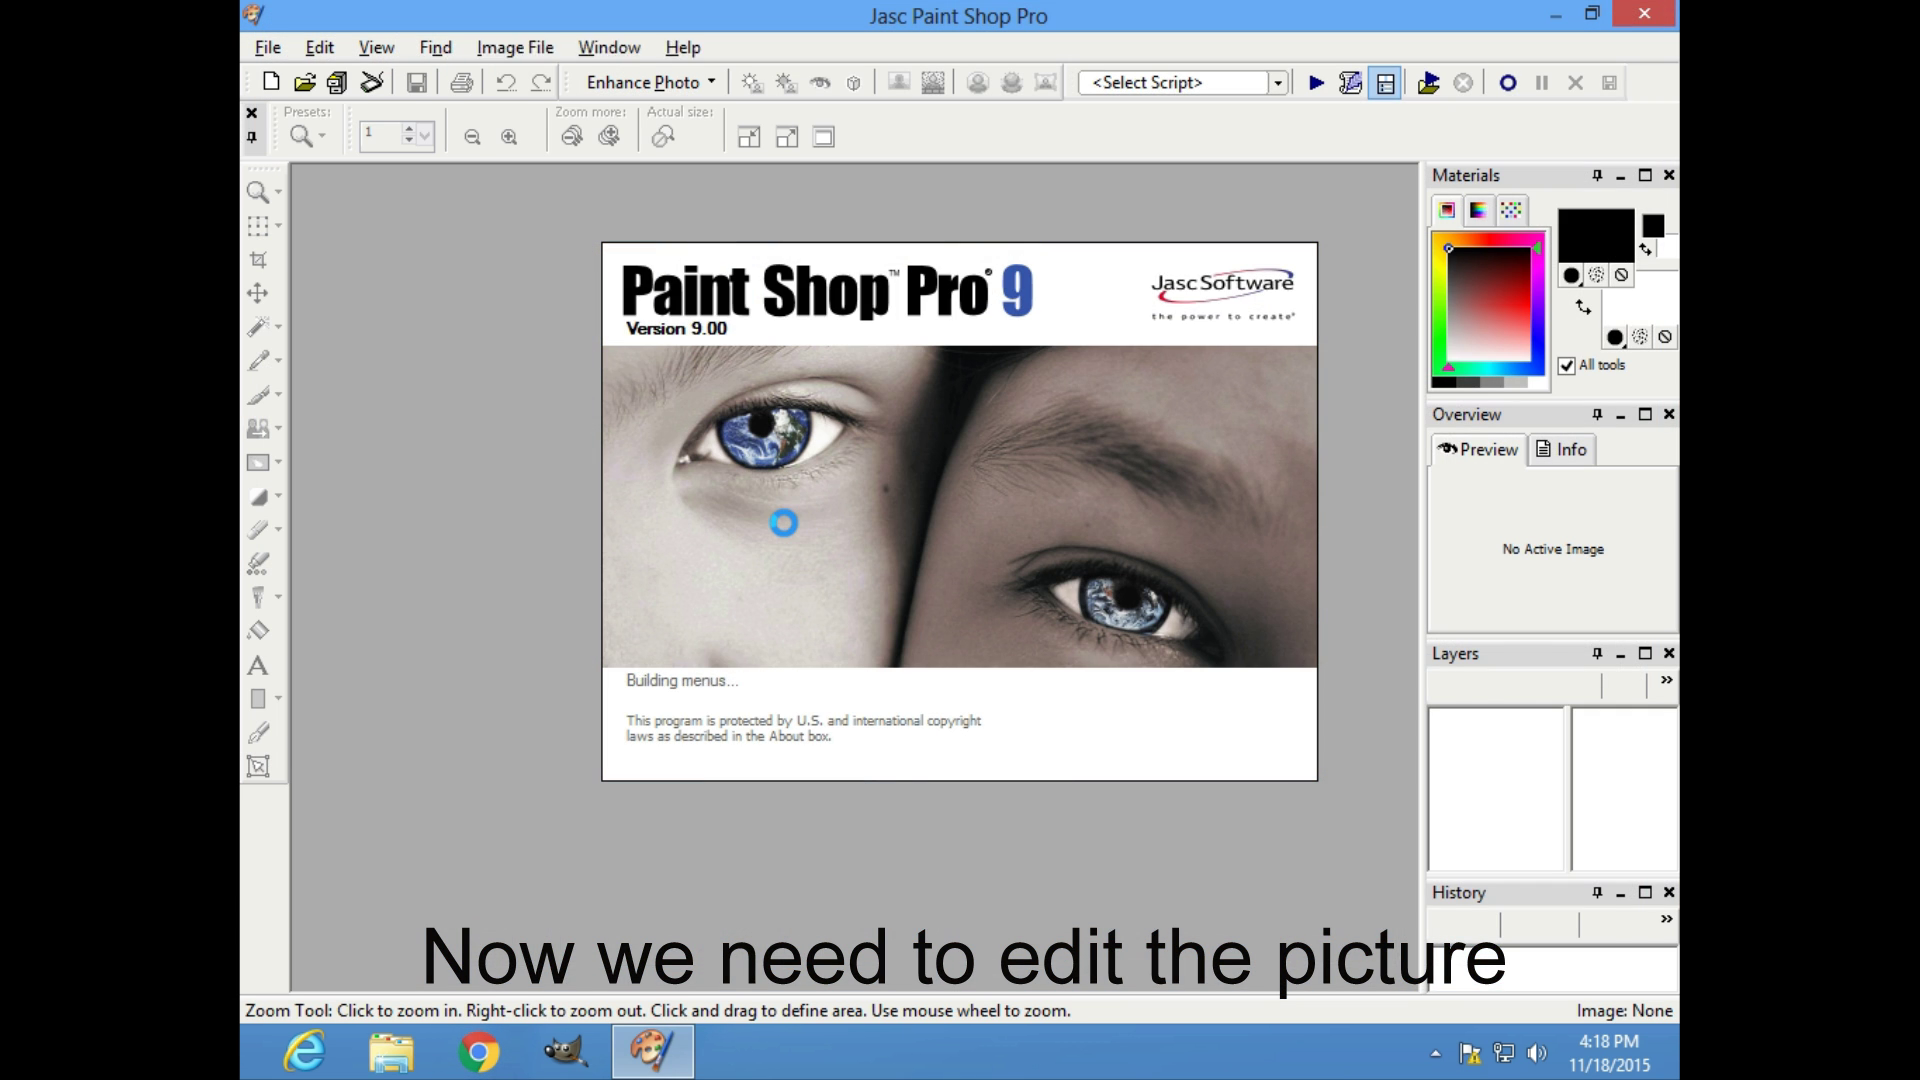Click the Save floppy disk icon

coord(417,83)
